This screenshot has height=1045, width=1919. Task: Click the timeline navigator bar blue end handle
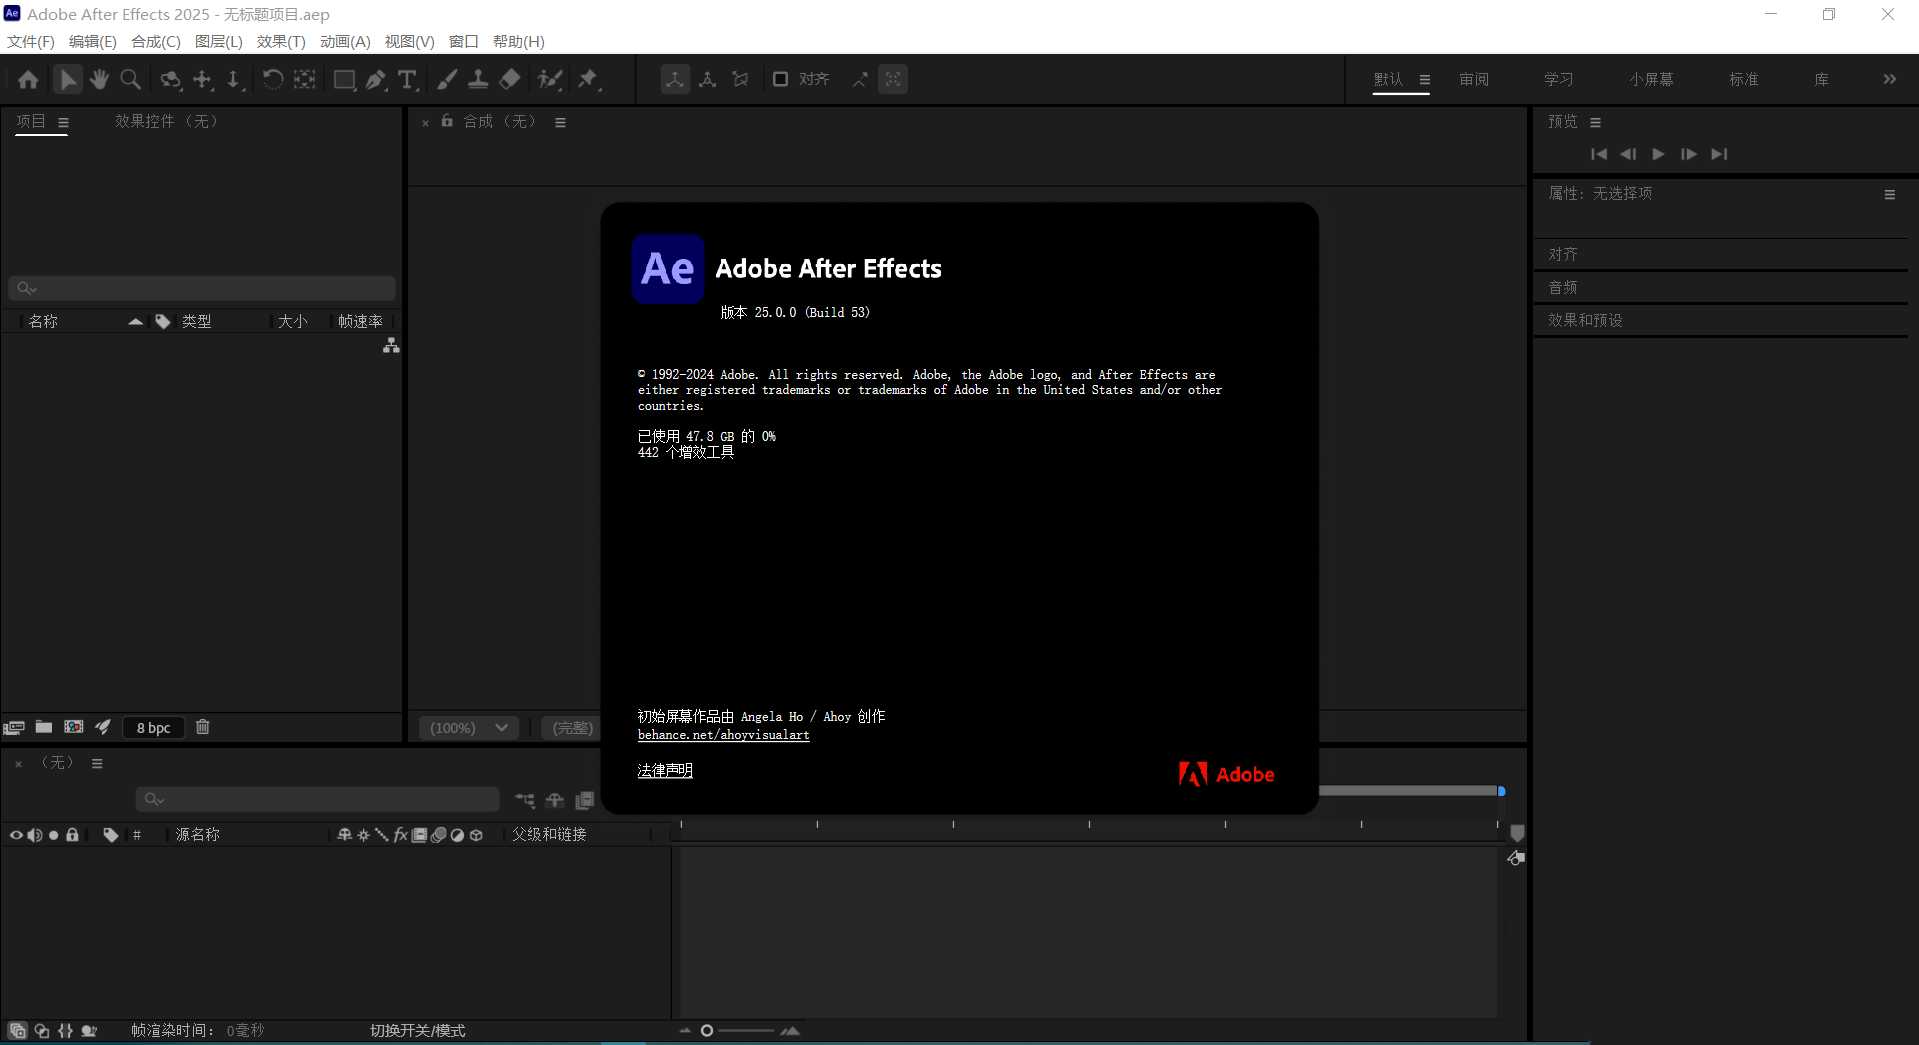click(x=1501, y=791)
